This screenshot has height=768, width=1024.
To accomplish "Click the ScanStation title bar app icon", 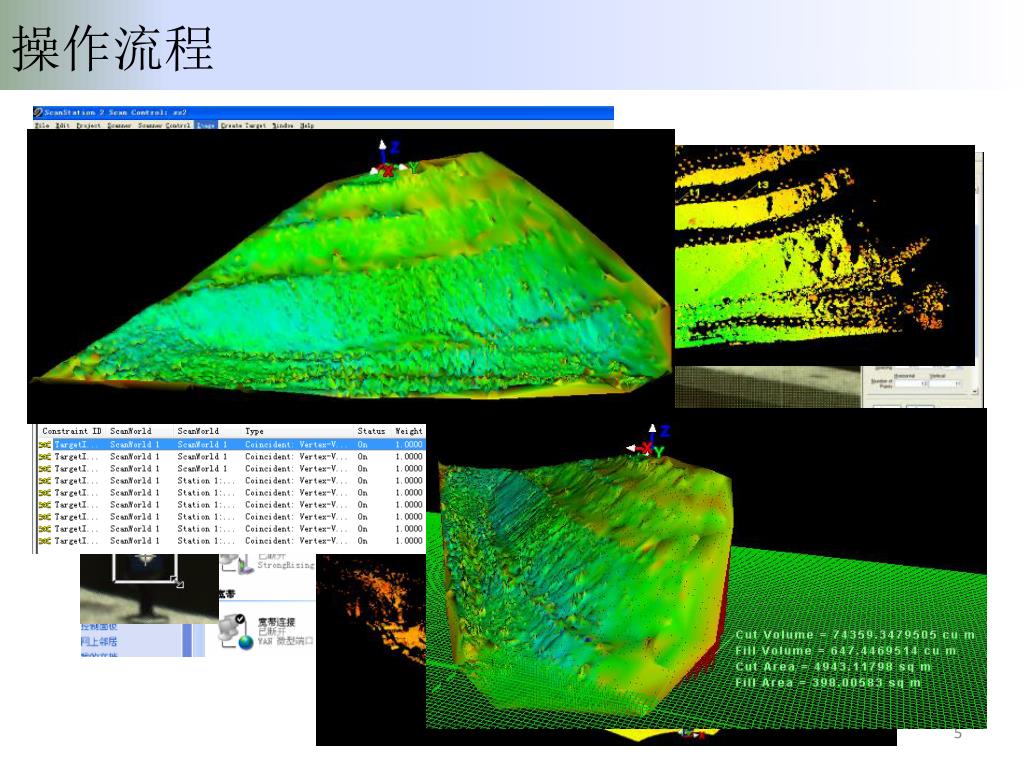I will point(39,112).
